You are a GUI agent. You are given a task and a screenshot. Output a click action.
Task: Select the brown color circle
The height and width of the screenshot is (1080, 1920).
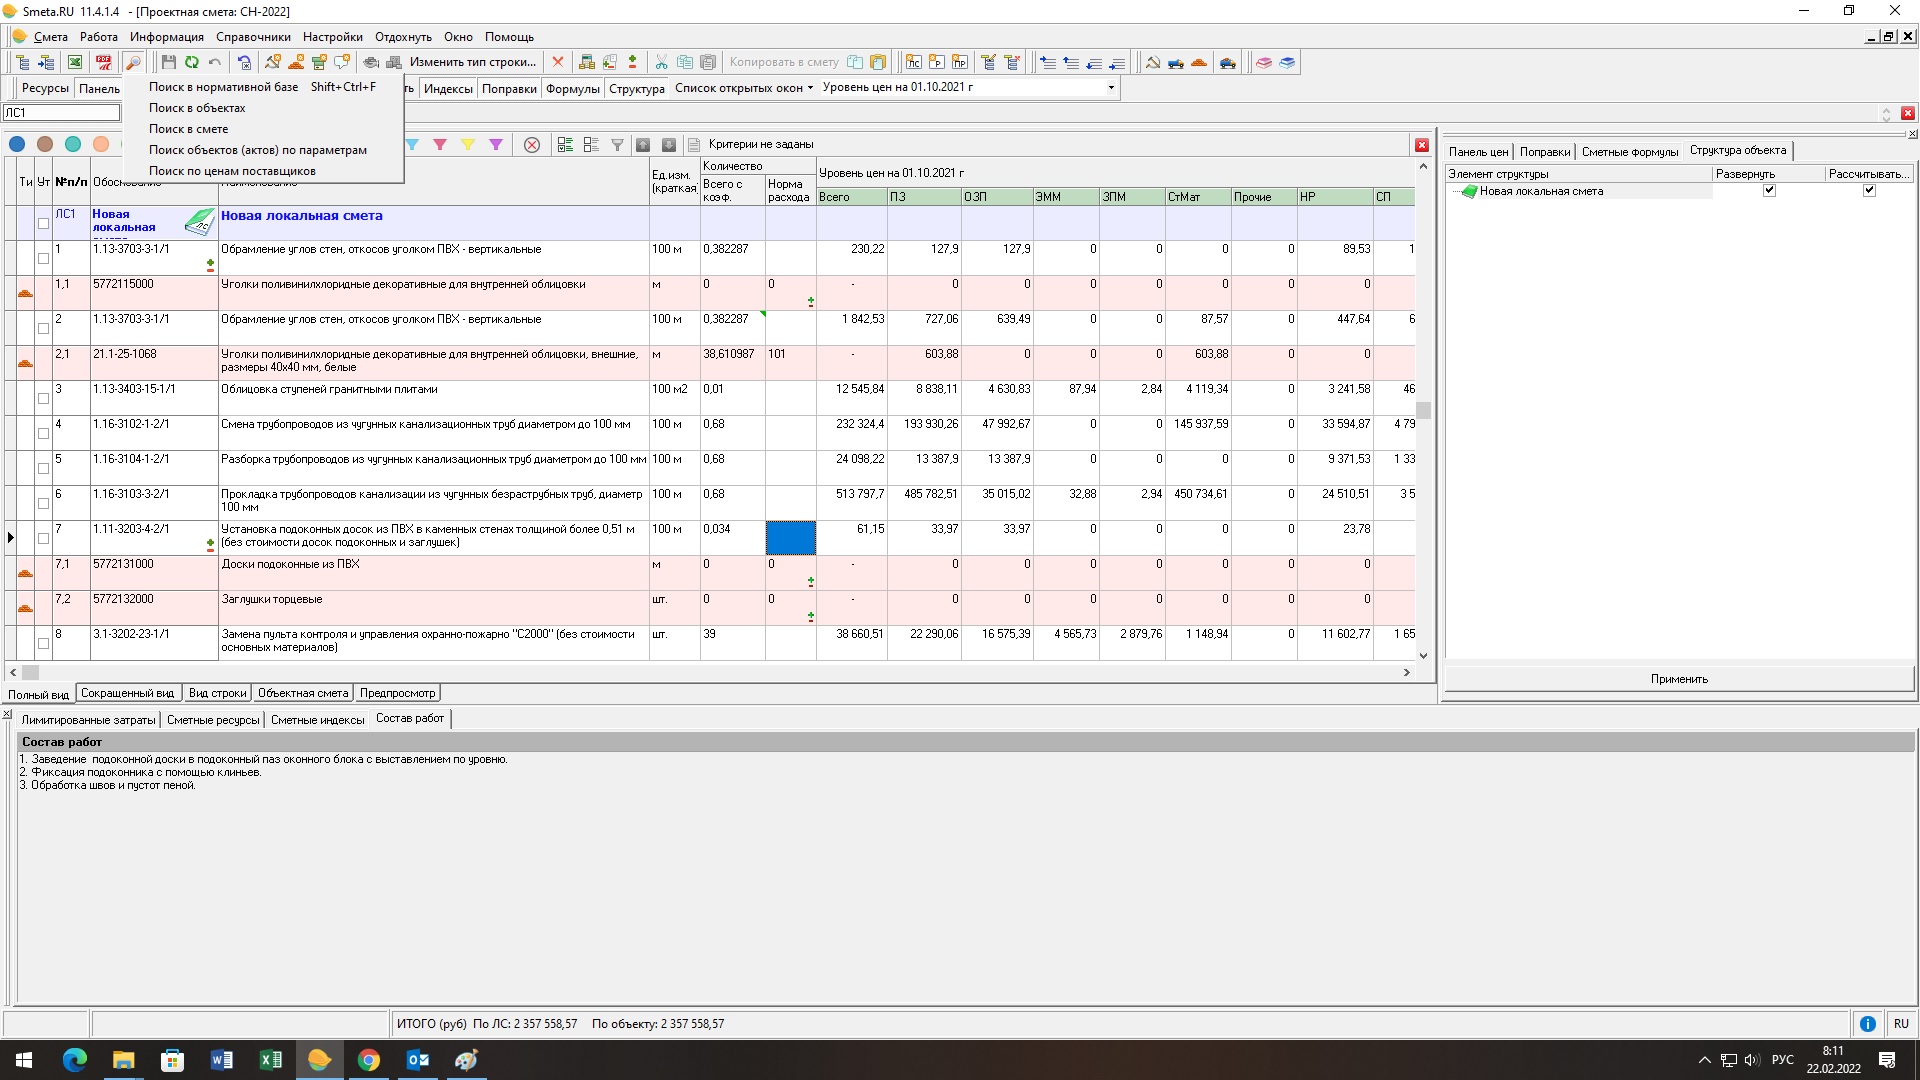45,144
